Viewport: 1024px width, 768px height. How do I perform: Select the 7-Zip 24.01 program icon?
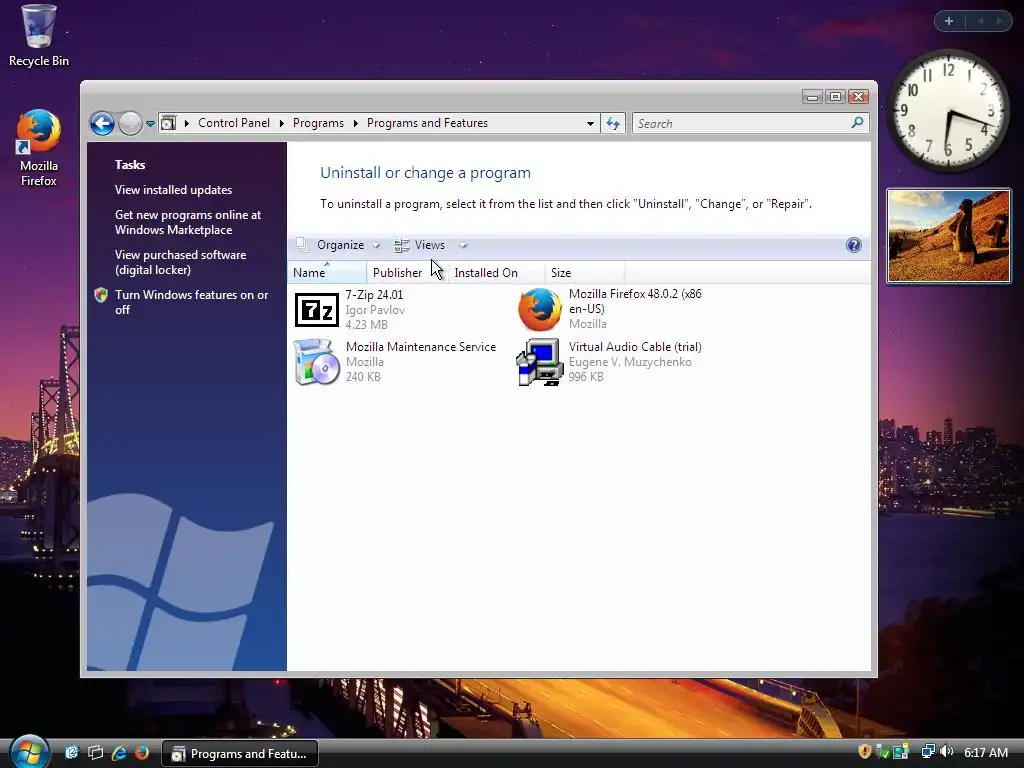point(317,310)
